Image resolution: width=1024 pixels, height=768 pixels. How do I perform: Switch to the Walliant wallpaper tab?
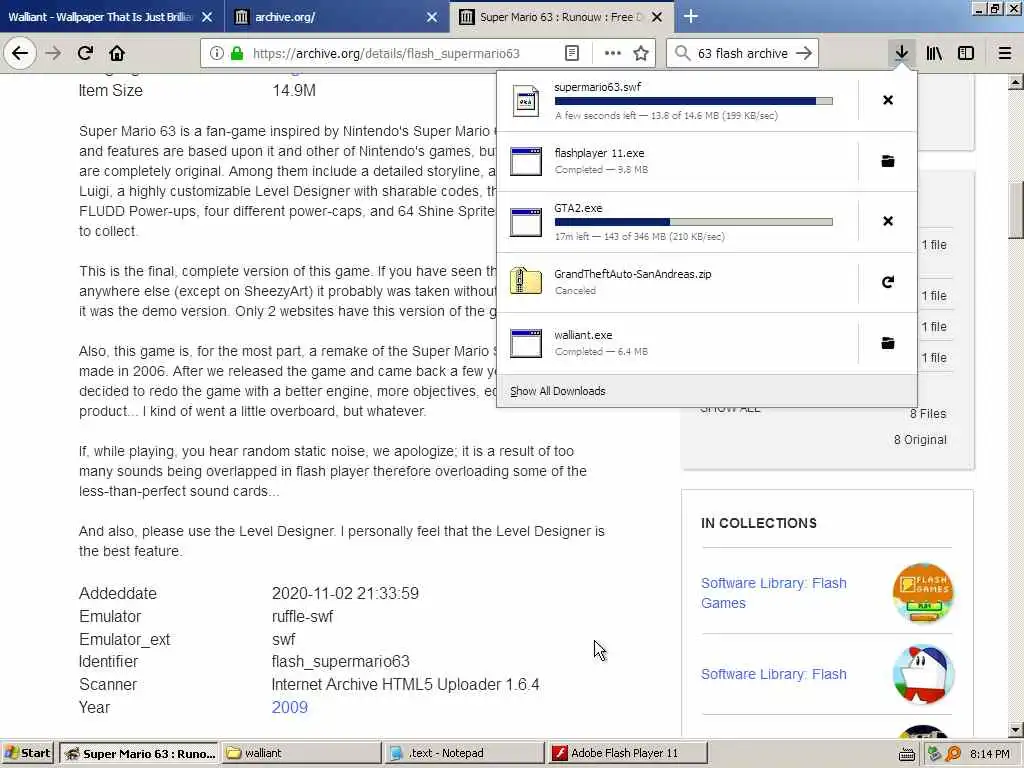tap(100, 17)
